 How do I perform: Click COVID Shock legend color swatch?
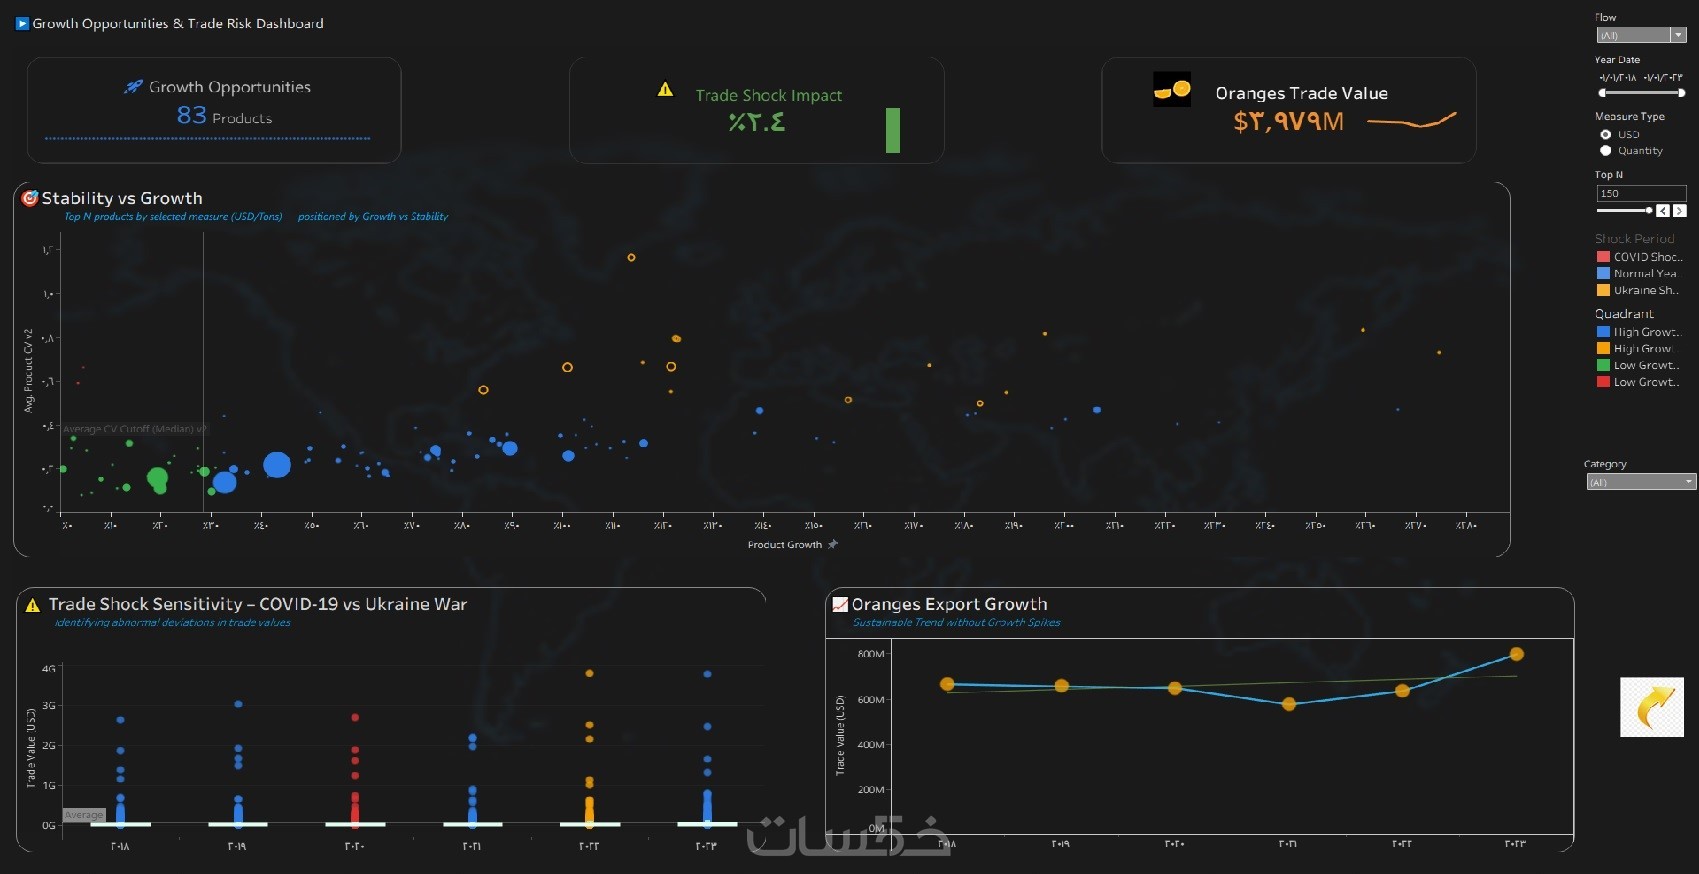click(1603, 257)
